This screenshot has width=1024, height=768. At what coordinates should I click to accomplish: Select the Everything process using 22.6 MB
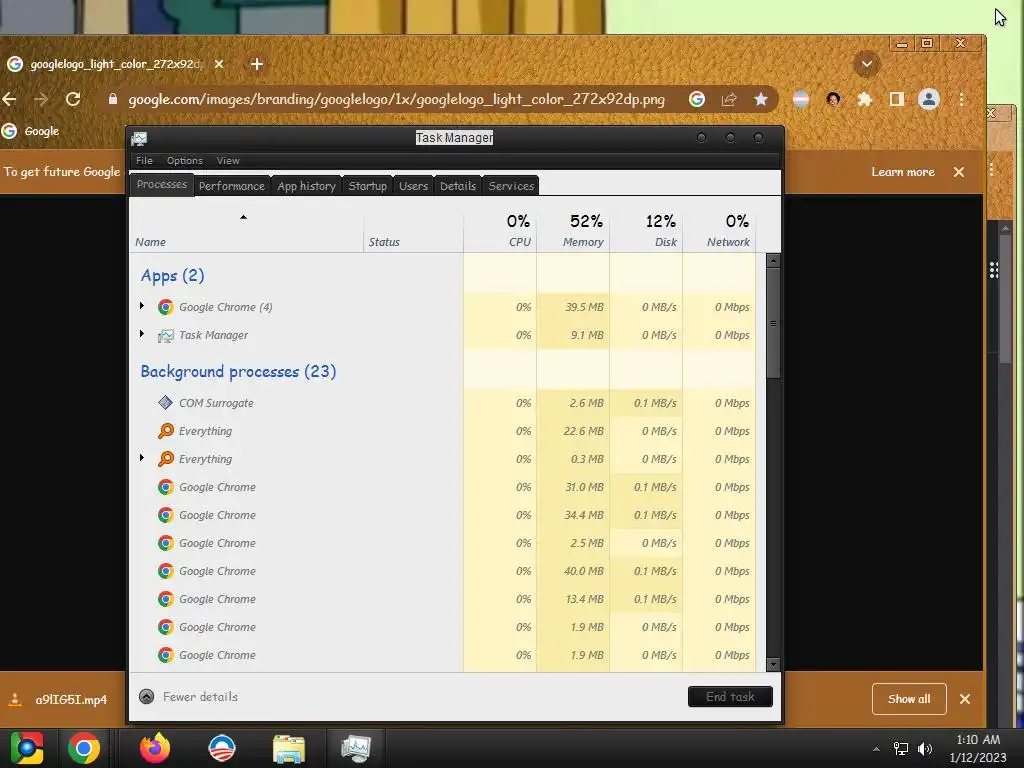pyautogui.click(x=443, y=431)
